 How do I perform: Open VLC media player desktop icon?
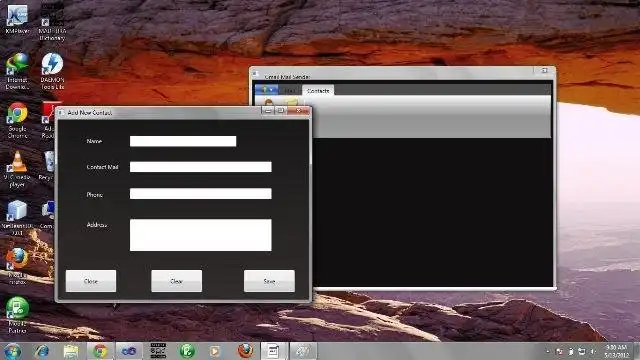[17, 169]
